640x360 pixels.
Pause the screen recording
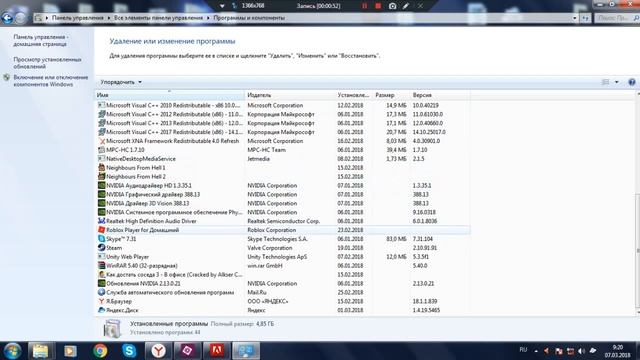click(364, 6)
